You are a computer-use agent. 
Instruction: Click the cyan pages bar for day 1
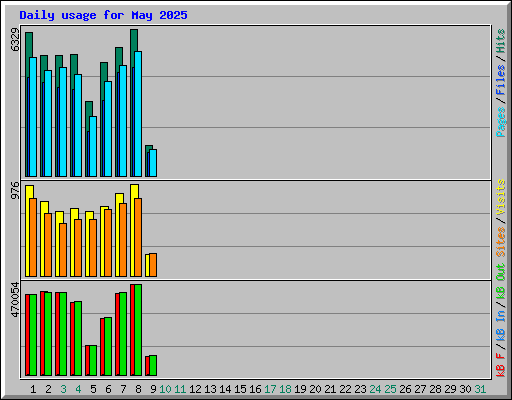click(x=33, y=117)
